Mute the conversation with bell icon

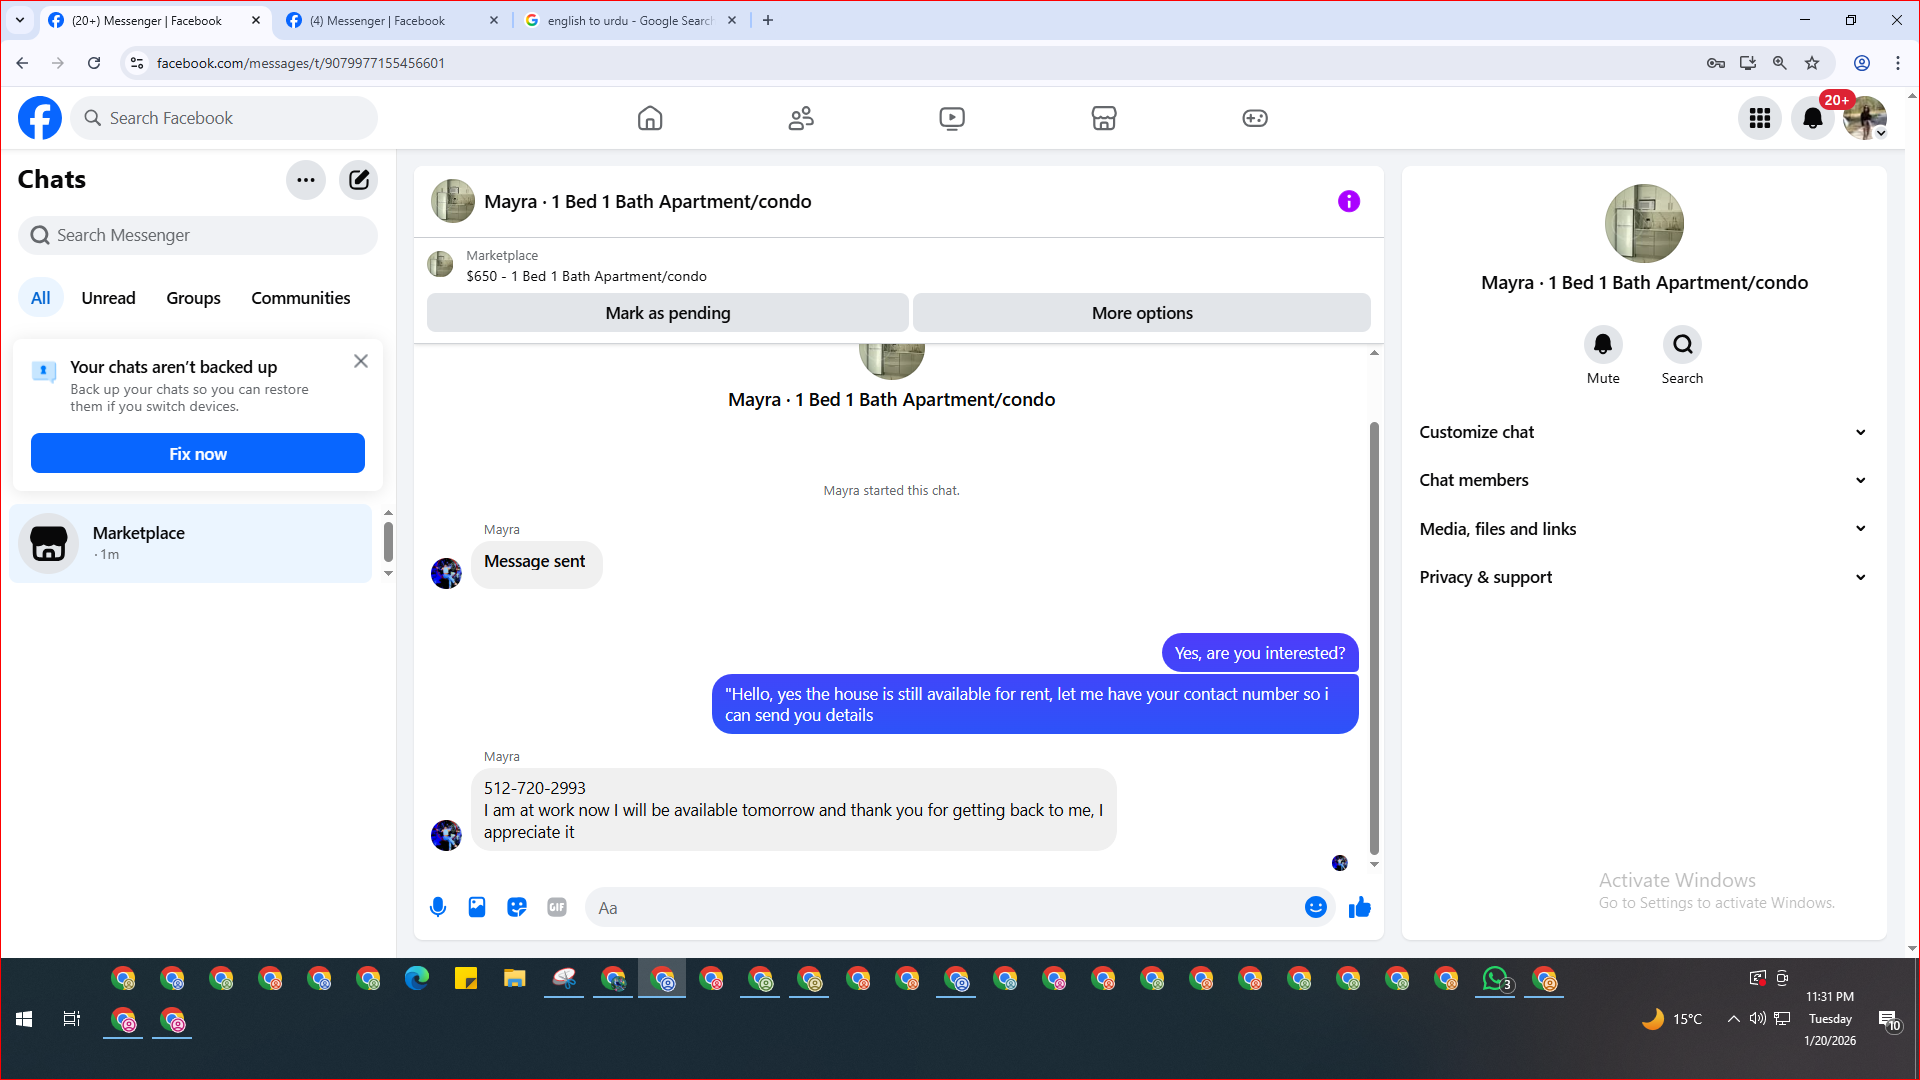pos(1603,344)
